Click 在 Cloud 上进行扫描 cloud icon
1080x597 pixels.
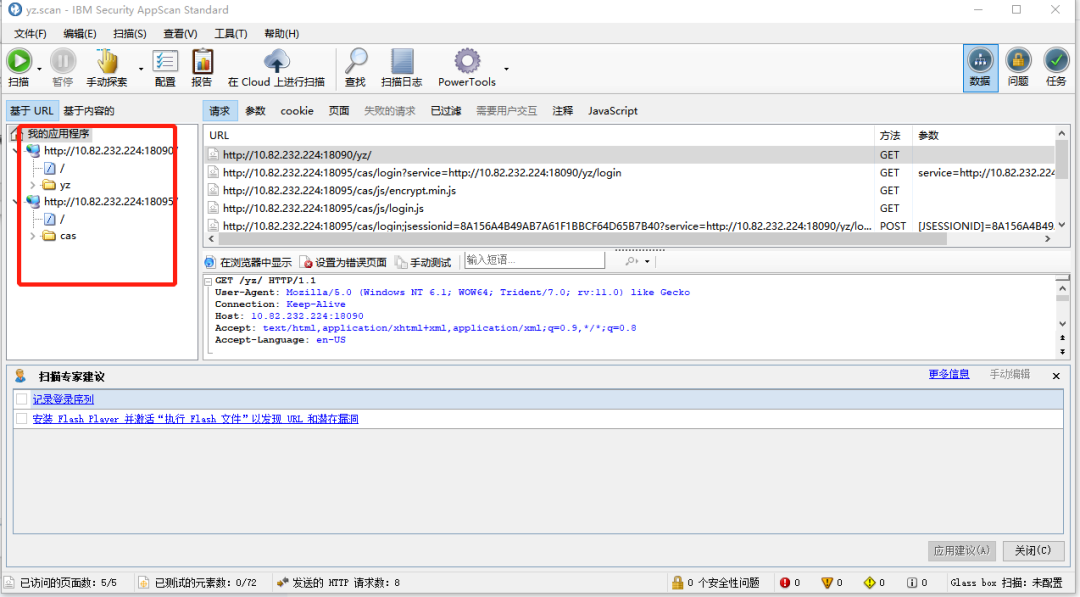pos(276,61)
